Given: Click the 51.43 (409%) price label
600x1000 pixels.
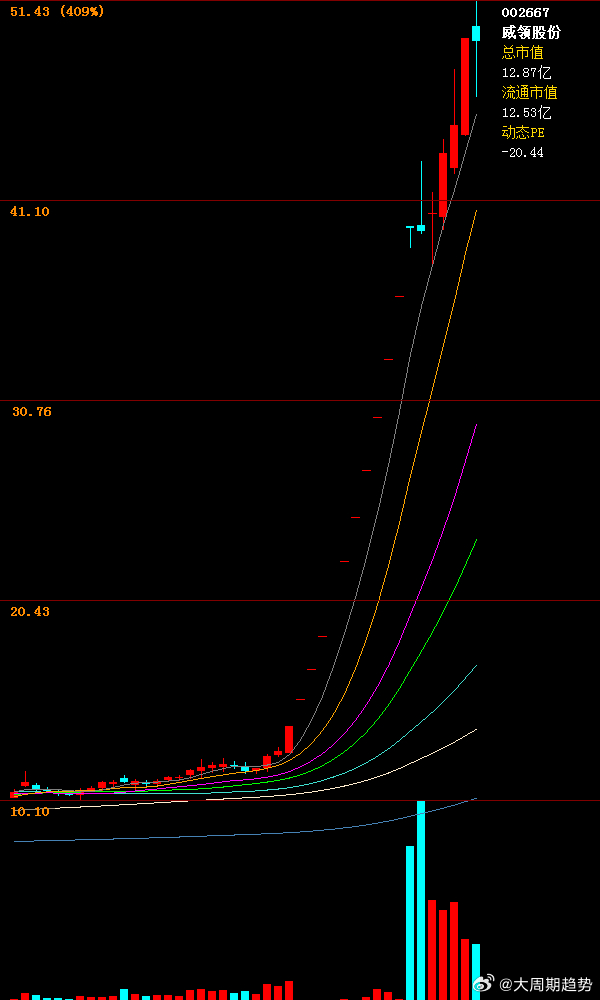Looking at the screenshot, I should pos(57,11).
